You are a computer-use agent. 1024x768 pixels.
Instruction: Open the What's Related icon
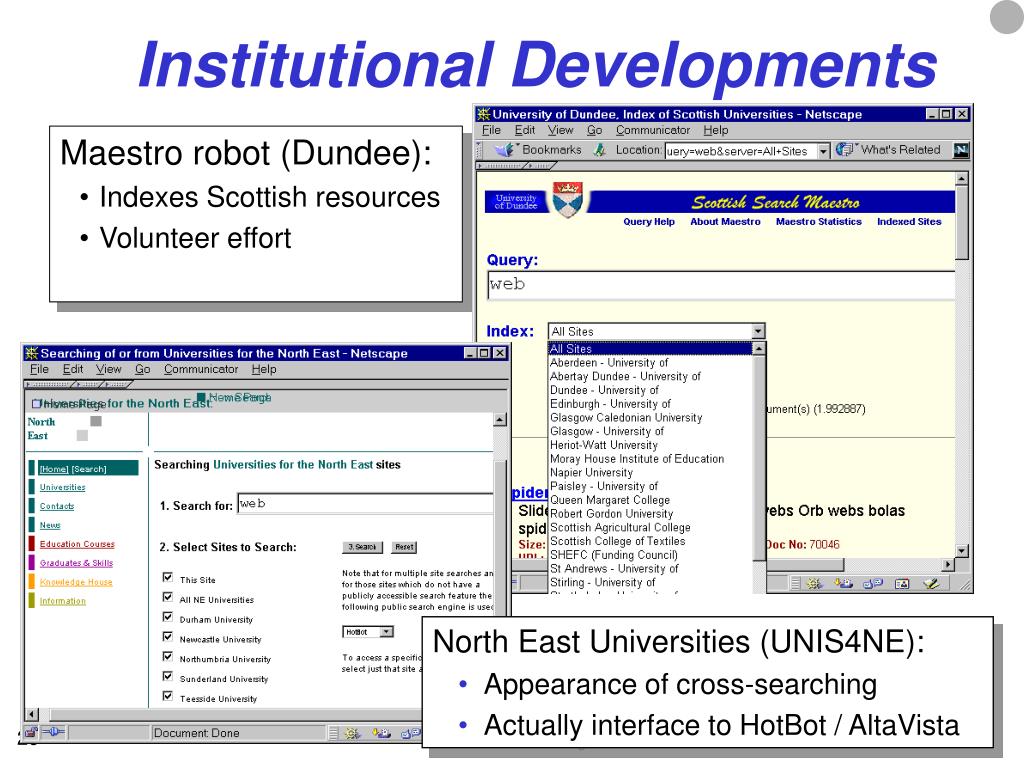[x=844, y=150]
